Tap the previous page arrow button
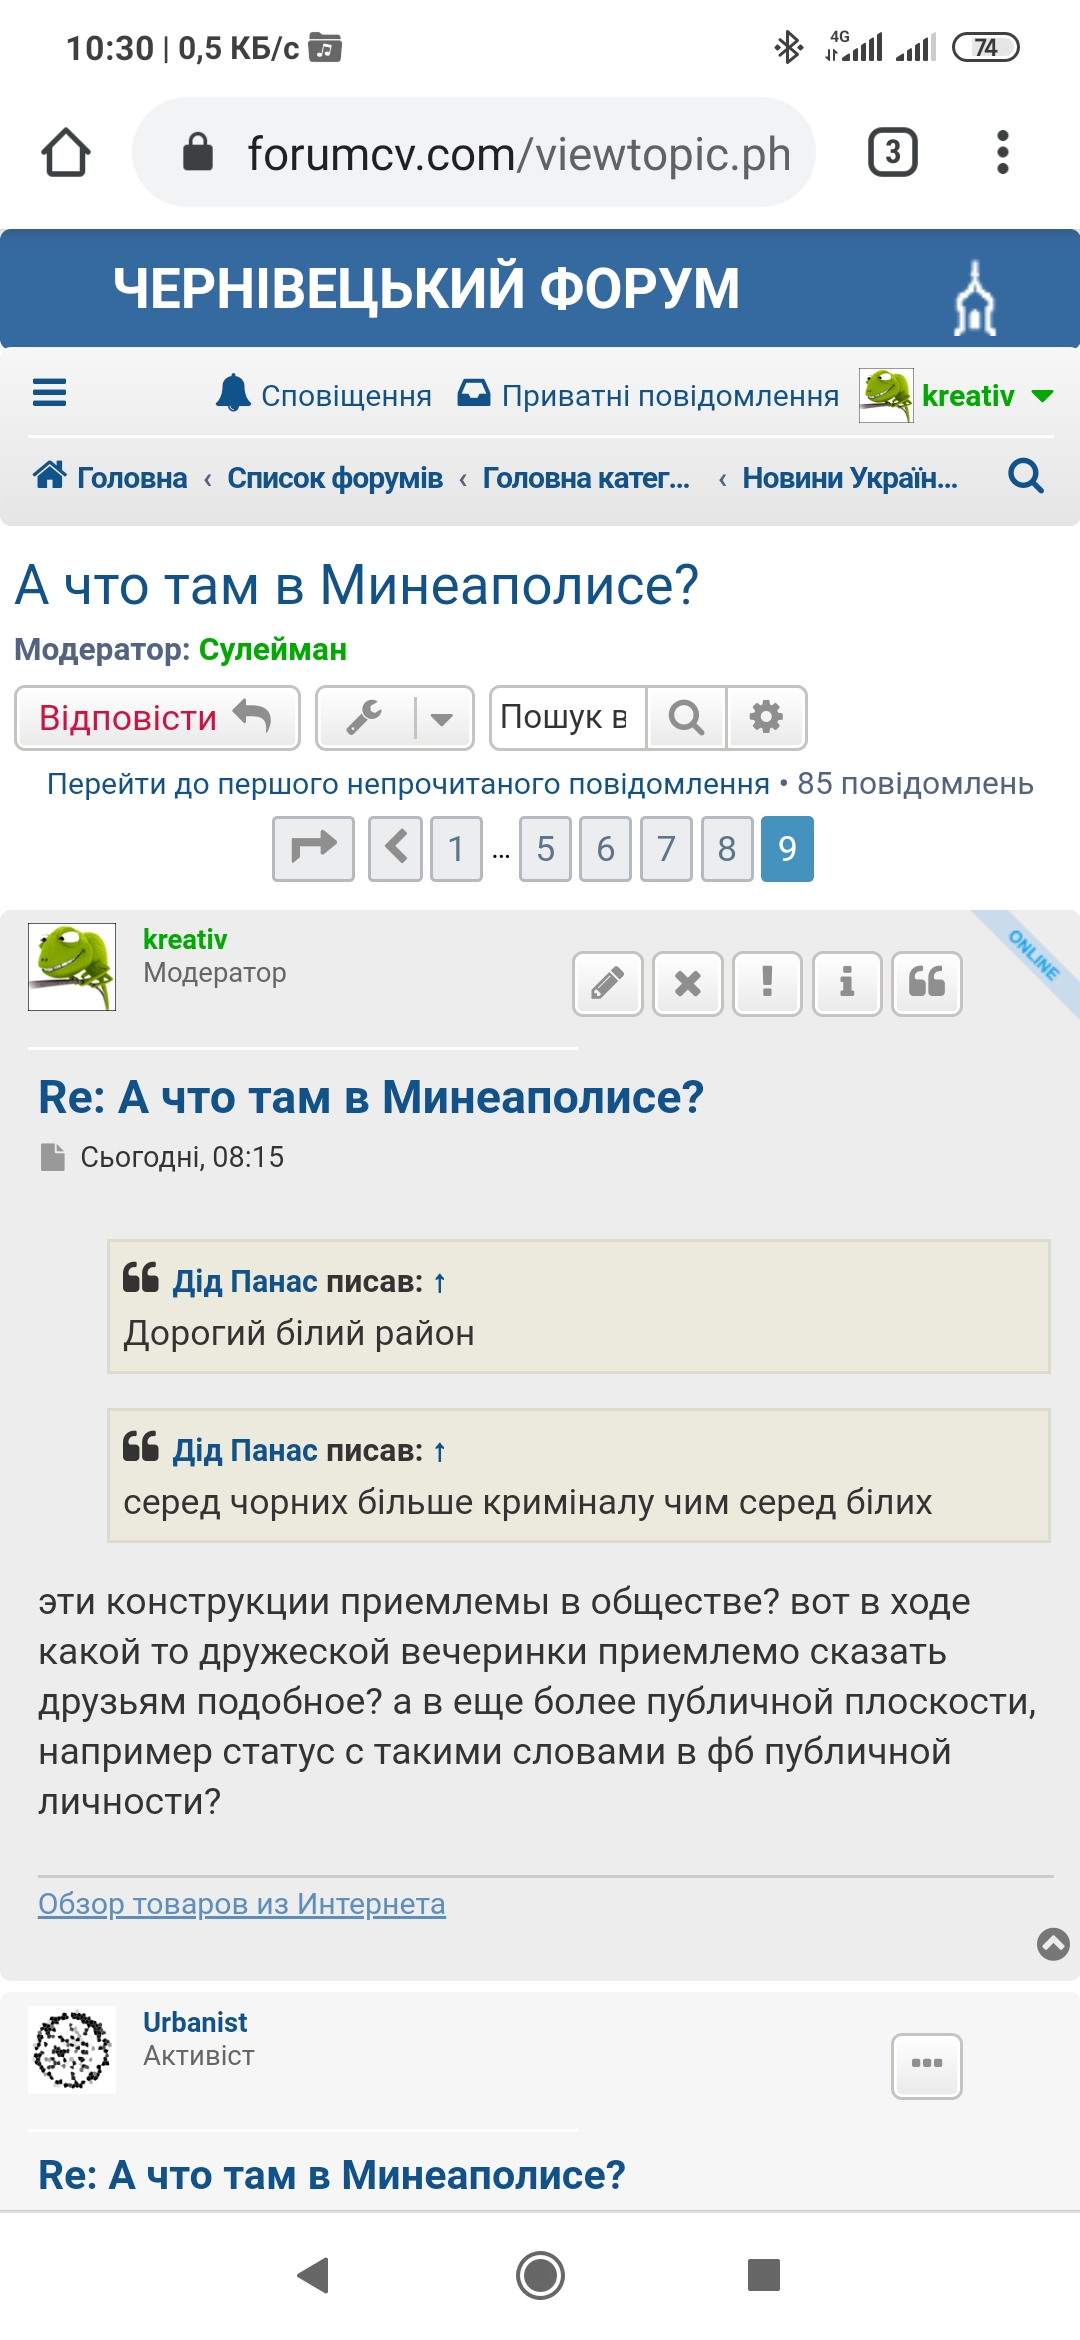The height and width of the screenshot is (2340, 1080). (x=395, y=849)
